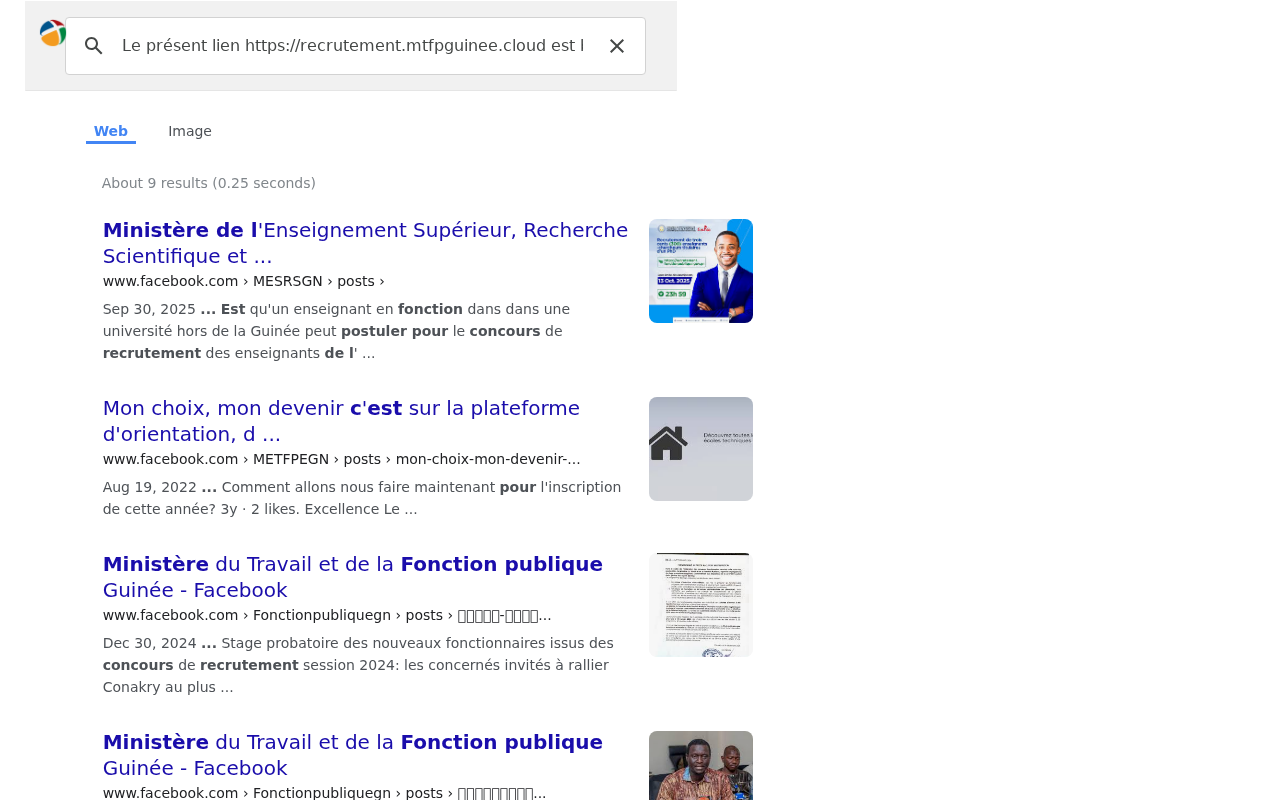
Task: Click the magnifier search icon
Action: click(94, 46)
